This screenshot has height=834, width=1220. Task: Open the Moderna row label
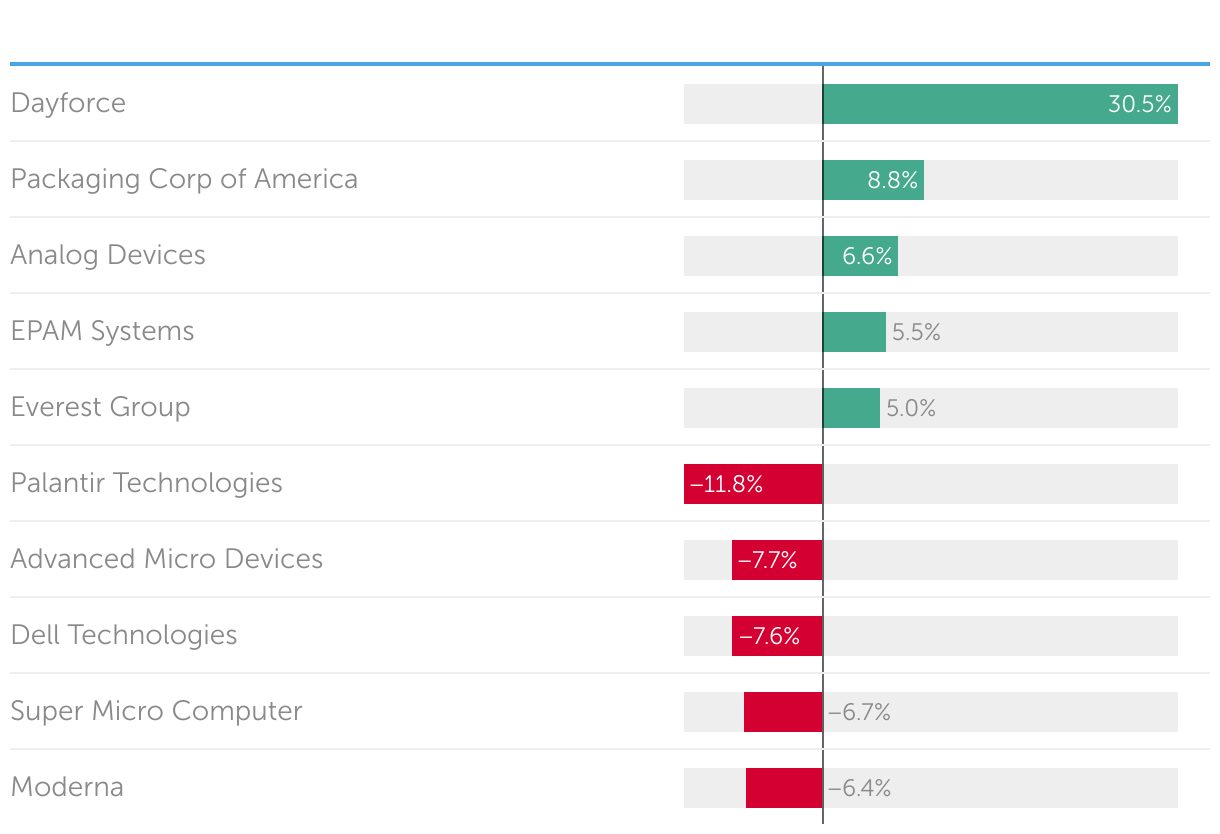[x=67, y=787]
